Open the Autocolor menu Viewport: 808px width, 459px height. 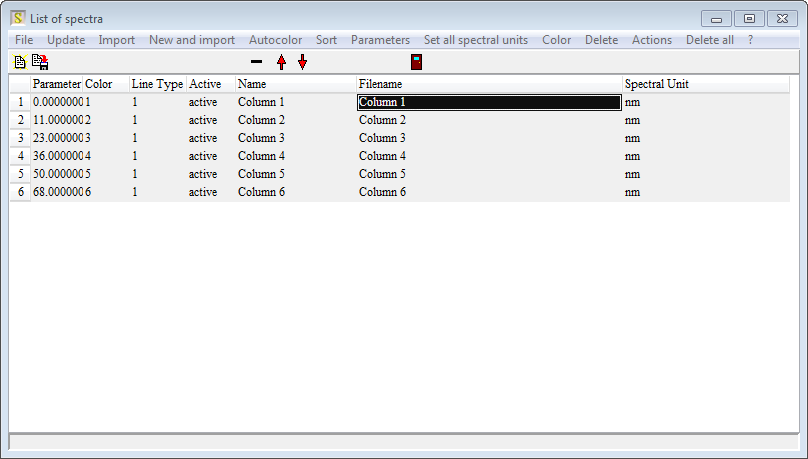click(275, 40)
